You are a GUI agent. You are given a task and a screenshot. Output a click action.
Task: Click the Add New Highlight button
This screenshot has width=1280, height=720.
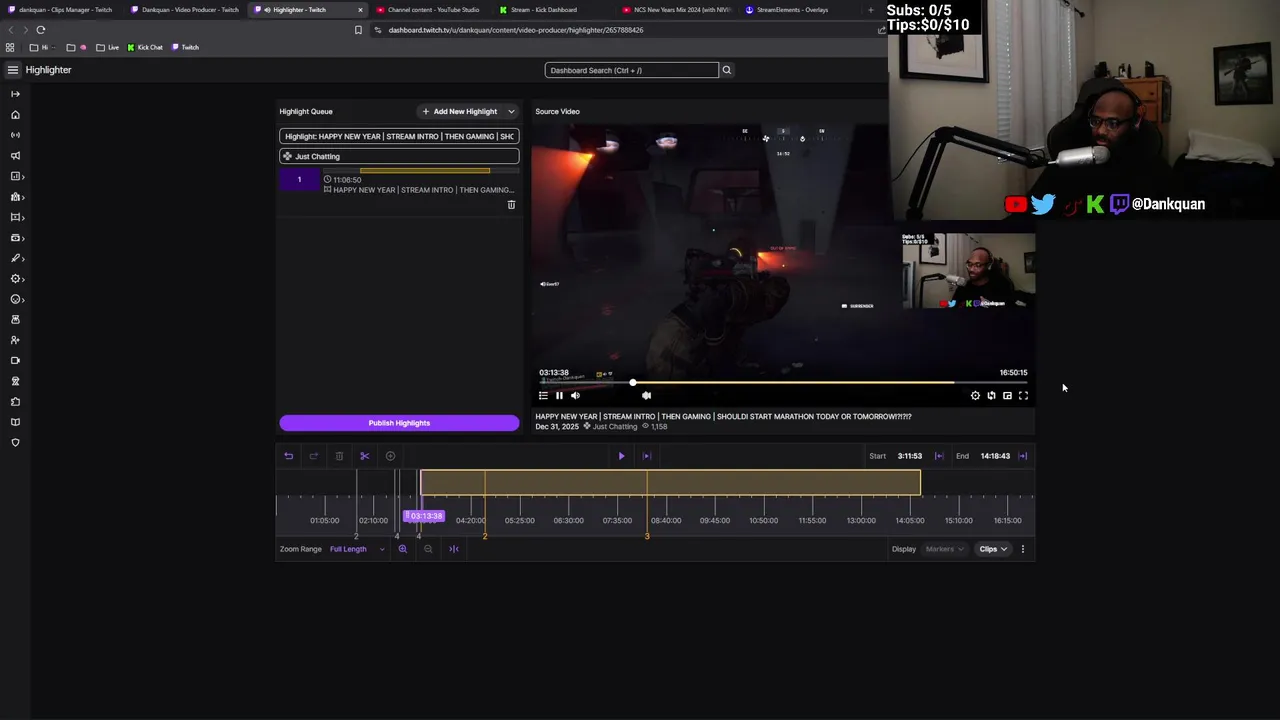click(x=460, y=112)
